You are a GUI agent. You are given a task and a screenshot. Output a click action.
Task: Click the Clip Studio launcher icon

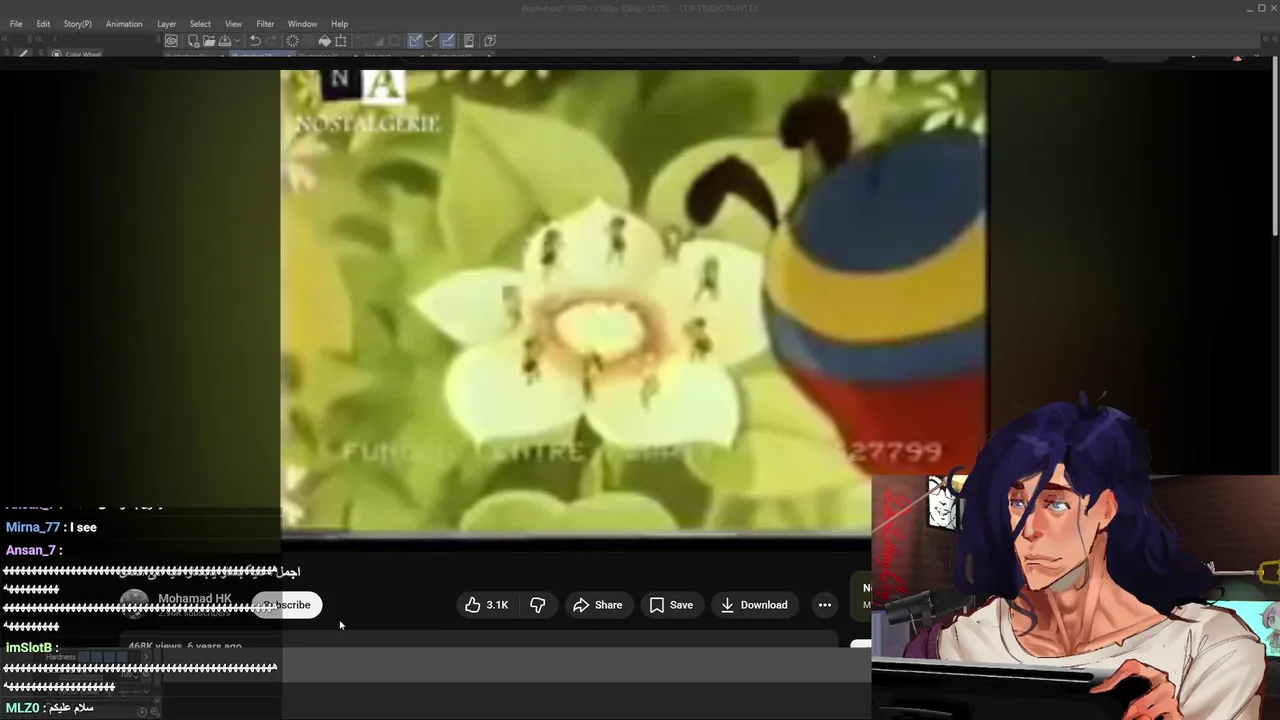coord(171,41)
